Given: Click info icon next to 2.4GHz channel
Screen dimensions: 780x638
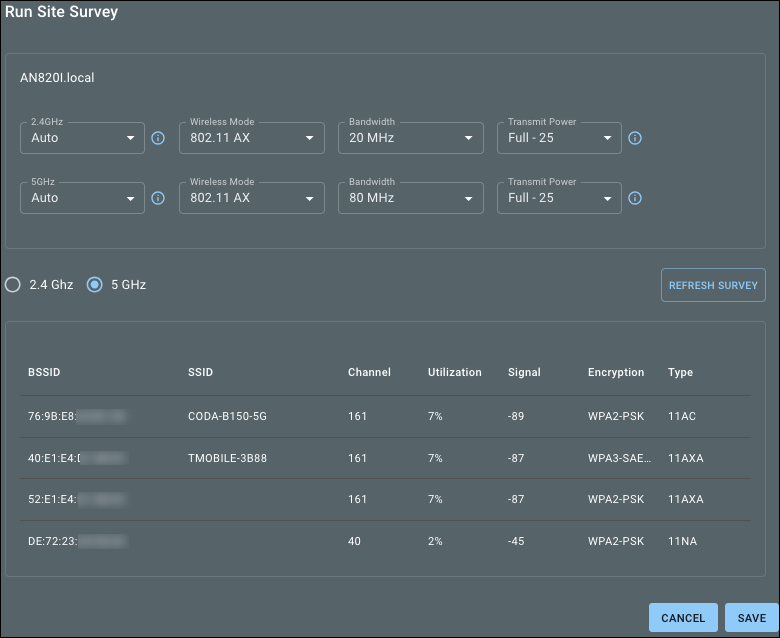Looking at the screenshot, I should coord(157,138).
